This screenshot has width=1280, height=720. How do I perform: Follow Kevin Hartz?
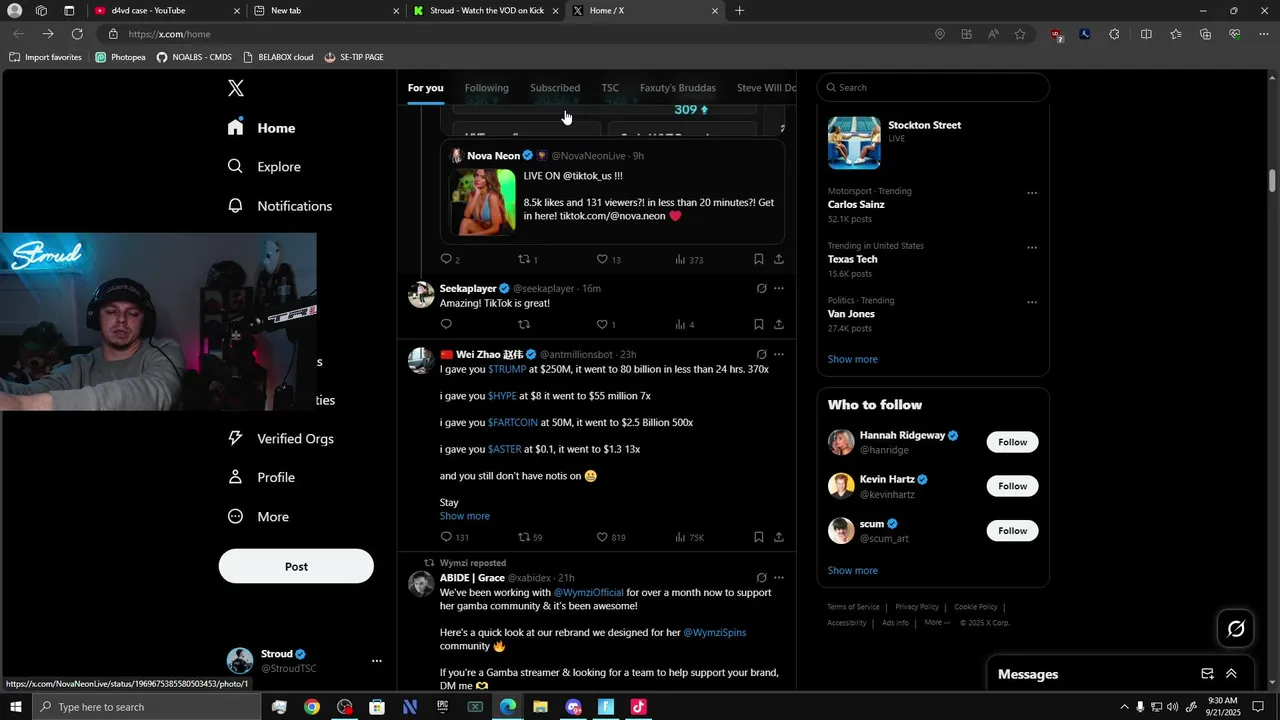(x=1012, y=486)
